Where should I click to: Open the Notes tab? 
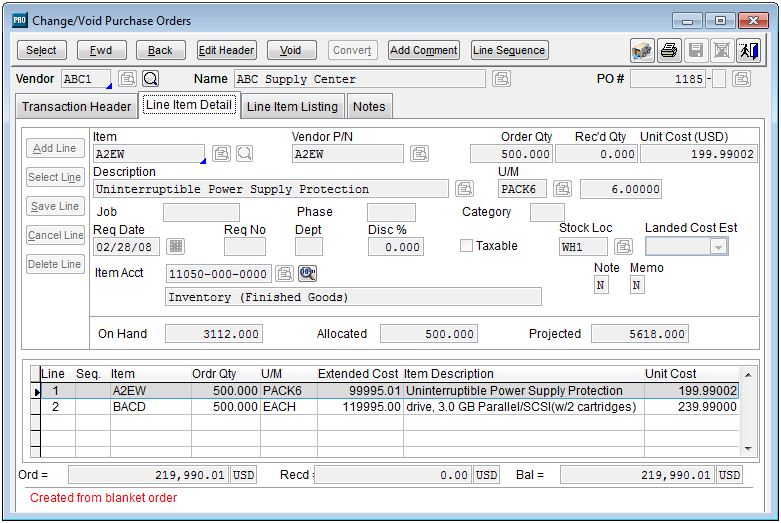(369, 107)
